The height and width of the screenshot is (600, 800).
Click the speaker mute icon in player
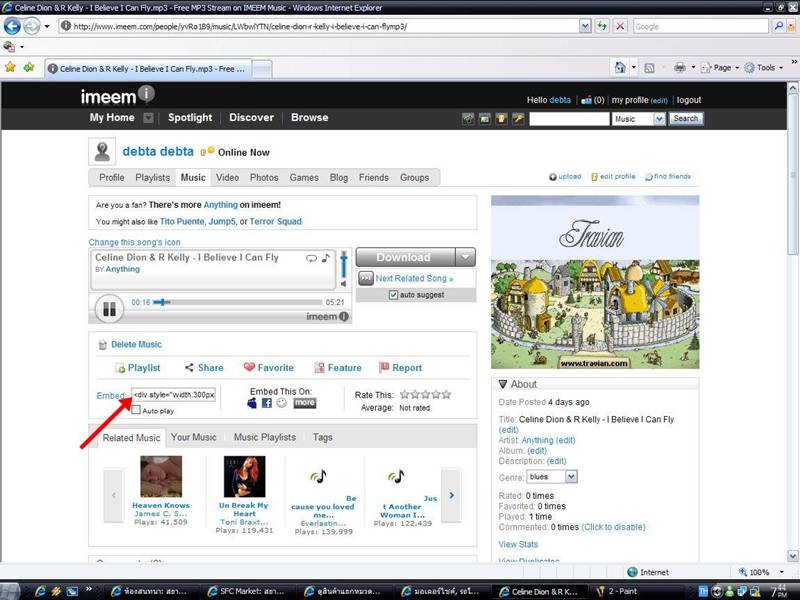coord(343,284)
